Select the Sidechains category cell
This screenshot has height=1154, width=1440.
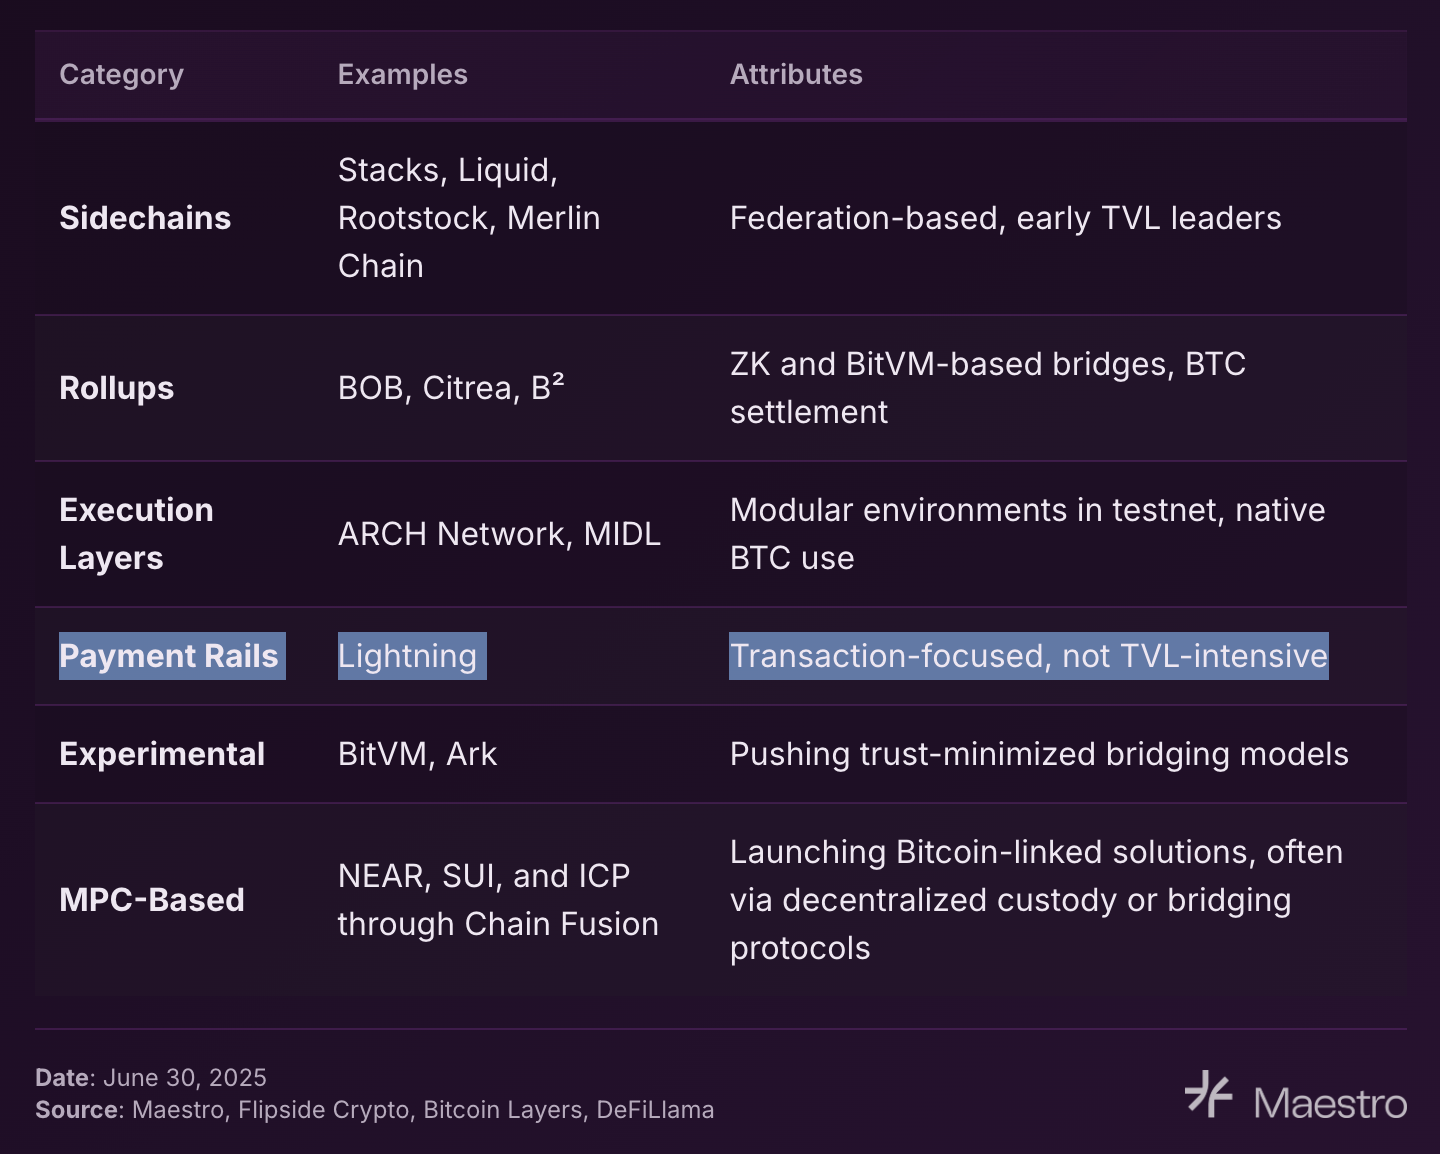(145, 218)
